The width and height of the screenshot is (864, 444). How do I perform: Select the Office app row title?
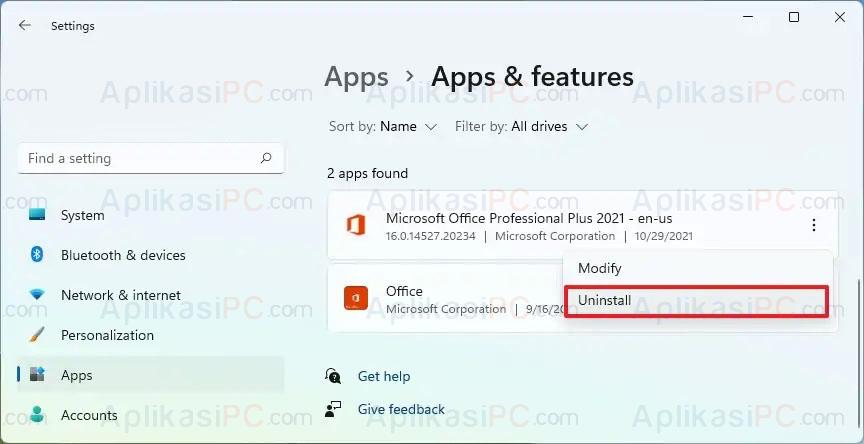404,291
